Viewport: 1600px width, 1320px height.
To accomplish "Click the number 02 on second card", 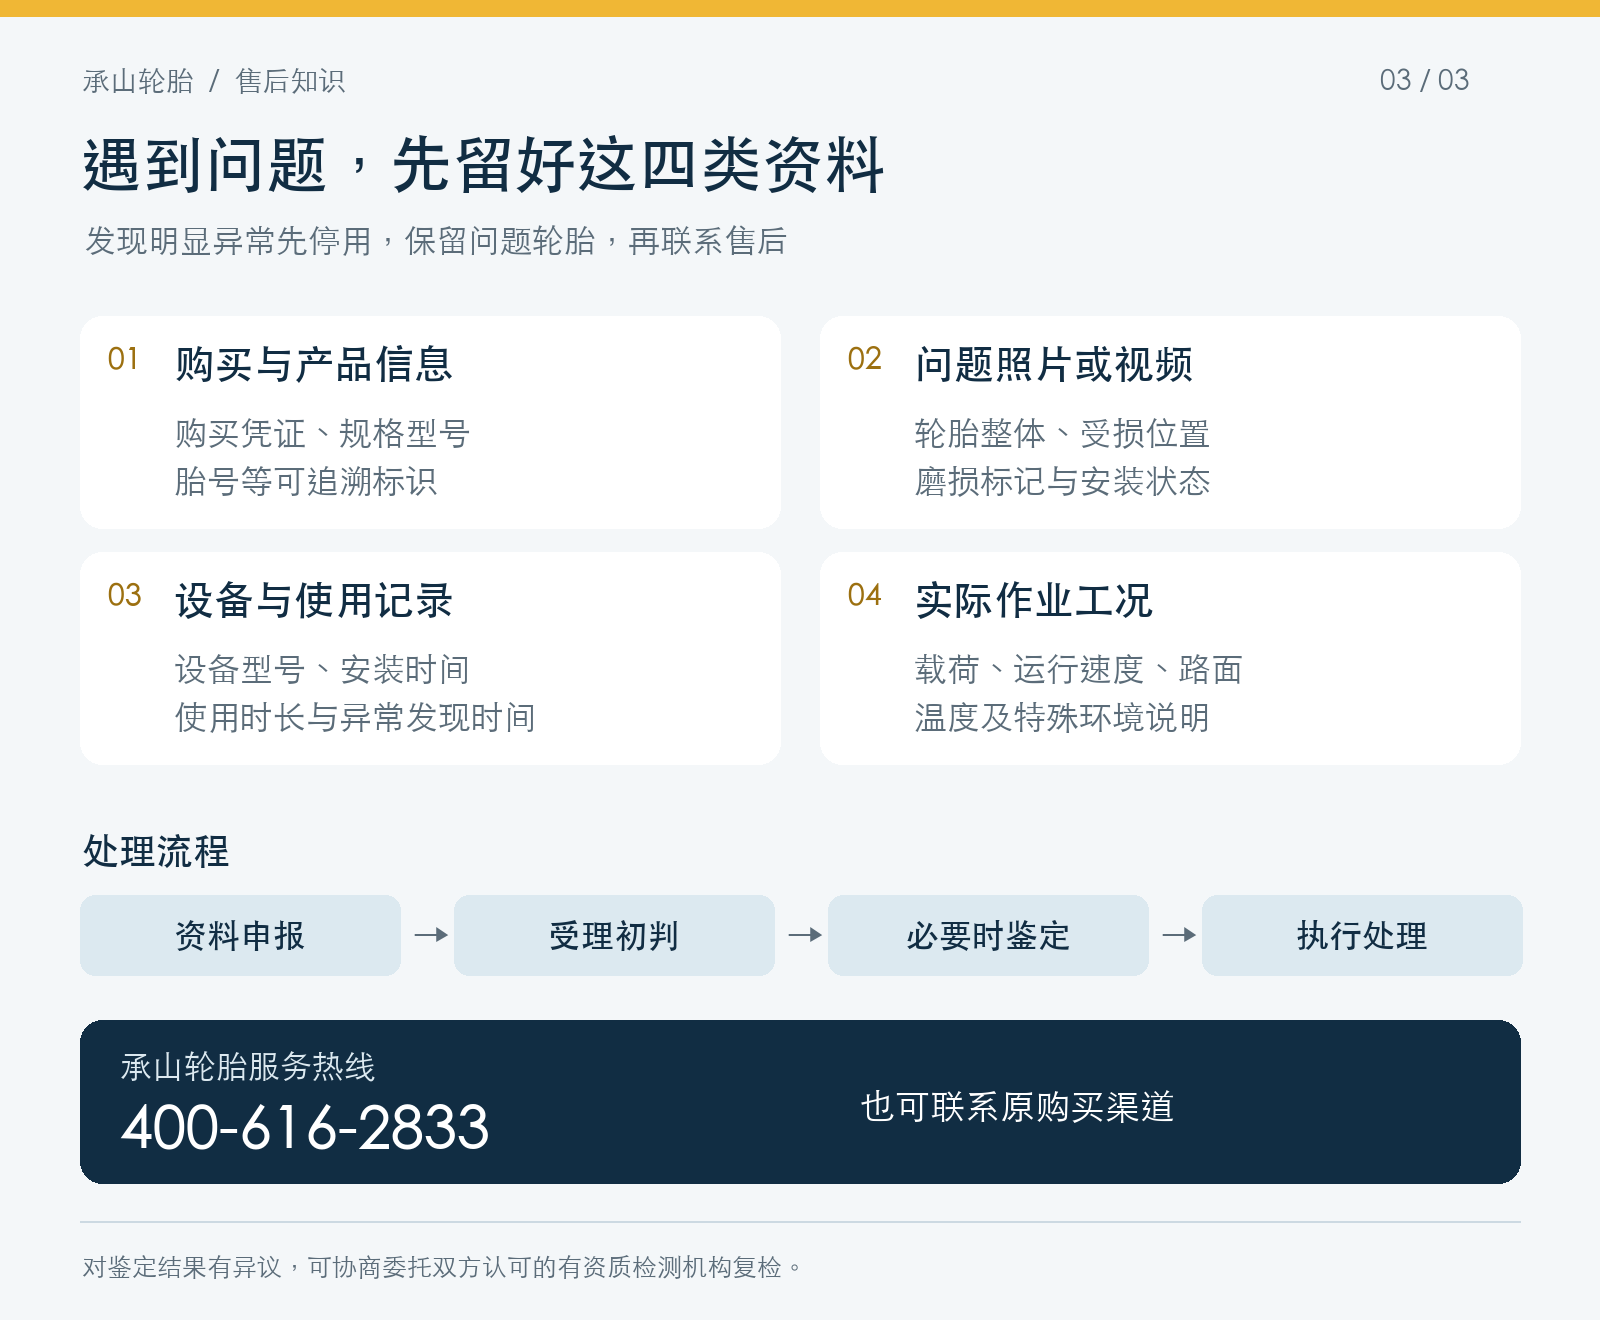I will point(864,359).
